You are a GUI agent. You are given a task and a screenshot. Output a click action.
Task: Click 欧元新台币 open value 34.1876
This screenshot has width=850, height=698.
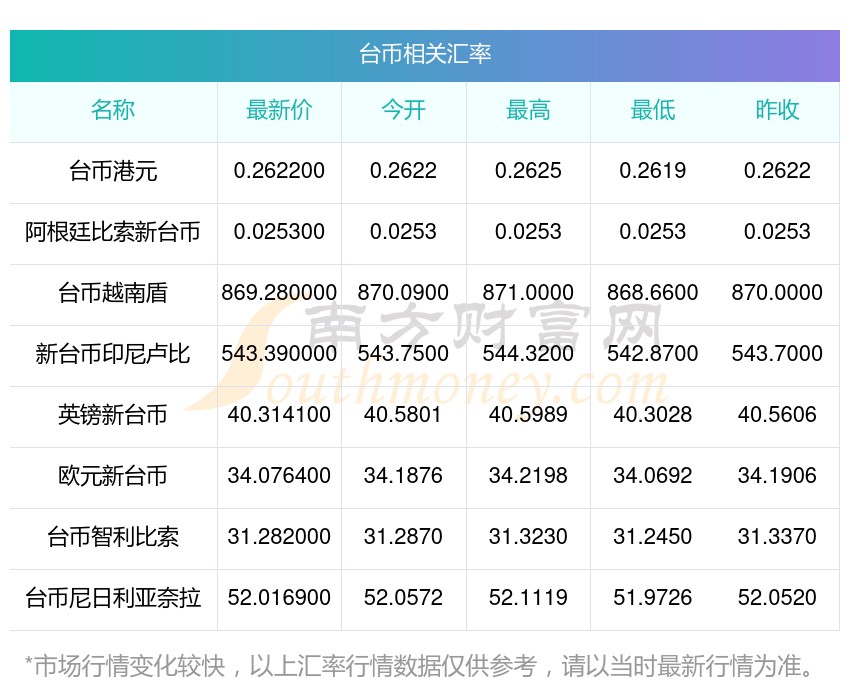[403, 476]
